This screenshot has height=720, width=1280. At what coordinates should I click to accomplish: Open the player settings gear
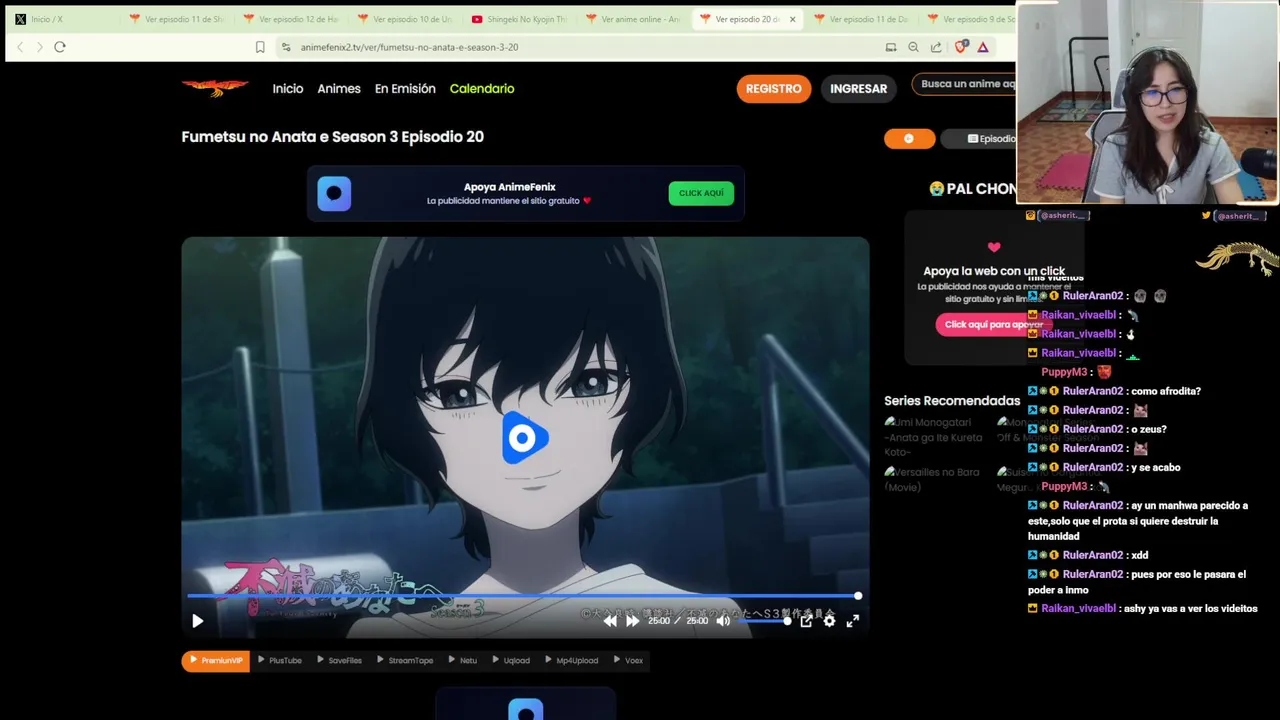coord(829,621)
